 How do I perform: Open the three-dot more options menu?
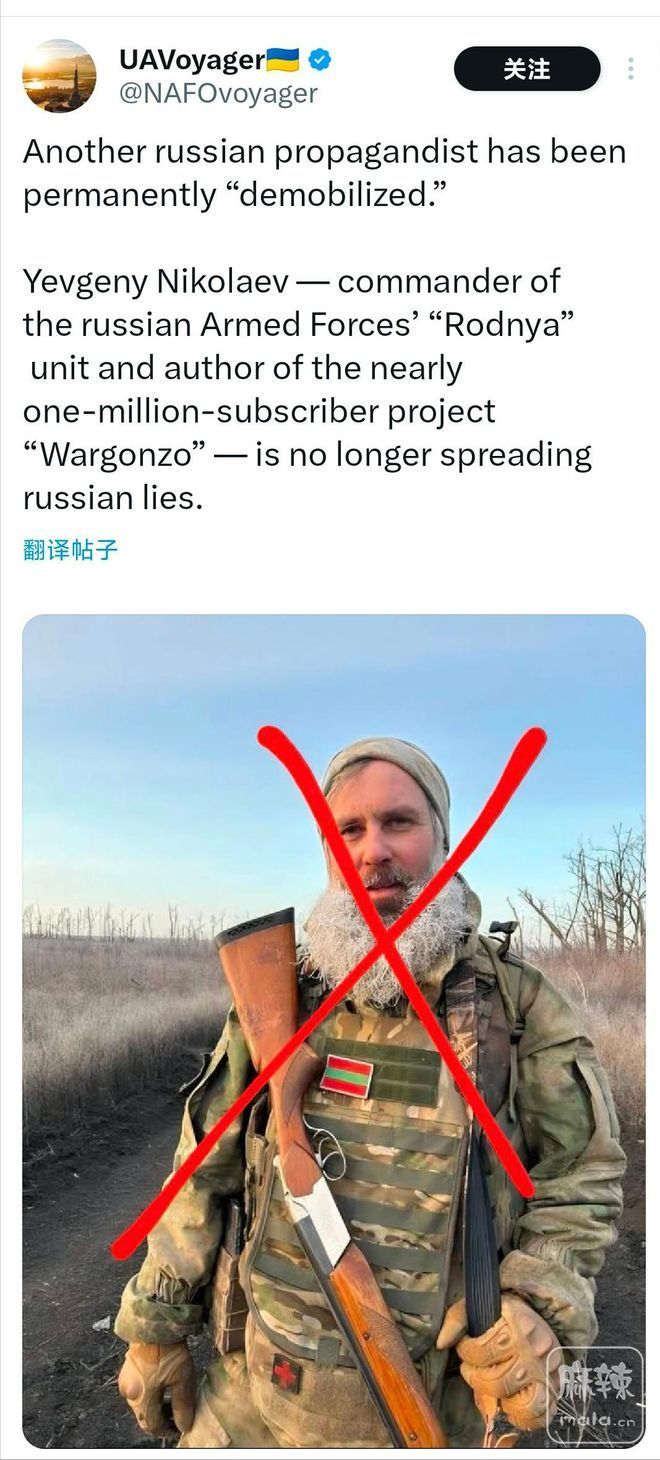[630, 69]
